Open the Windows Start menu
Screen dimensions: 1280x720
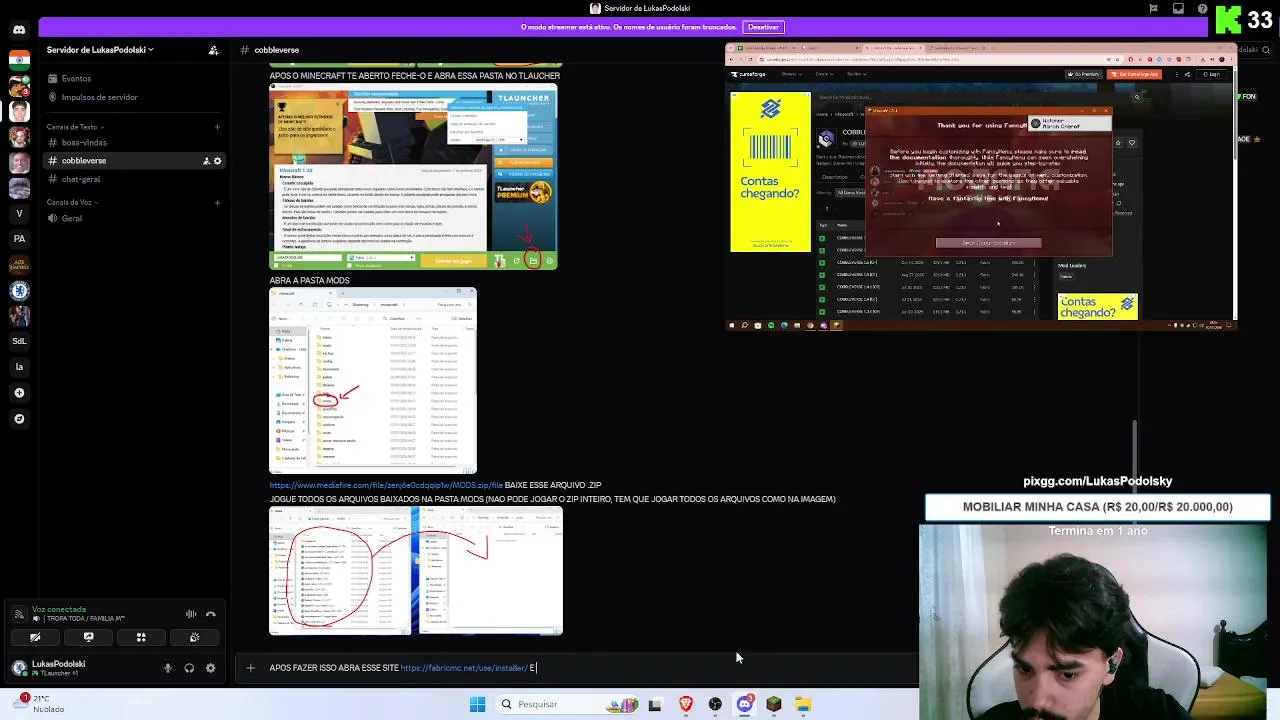click(477, 704)
